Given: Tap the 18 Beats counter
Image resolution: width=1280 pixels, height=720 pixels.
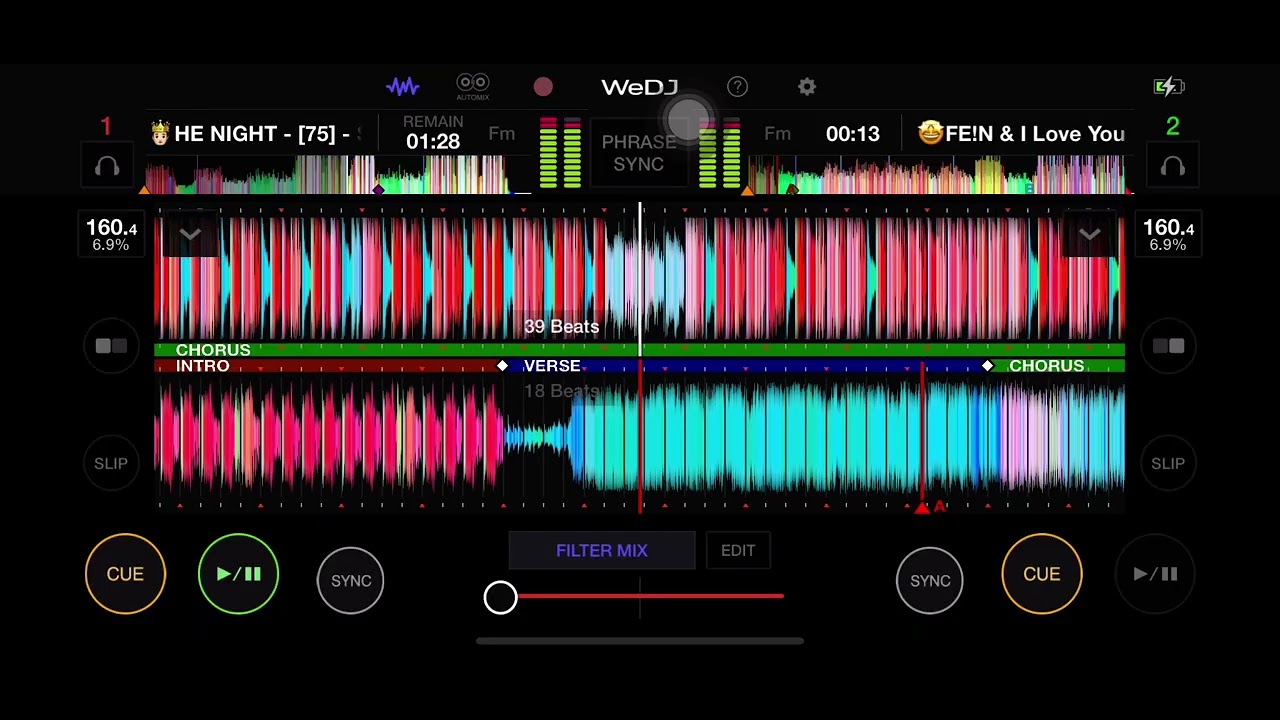Looking at the screenshot, I should (561, 391).
